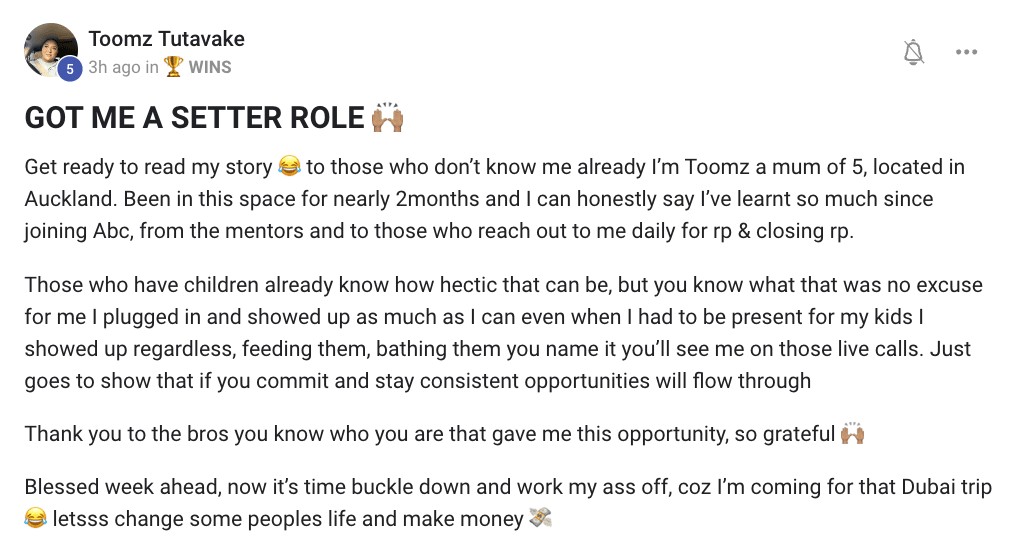Open the author name Toomz Tutavake
The width and height of the screenshot is (1016, 550).
click(x=167, y=39)
